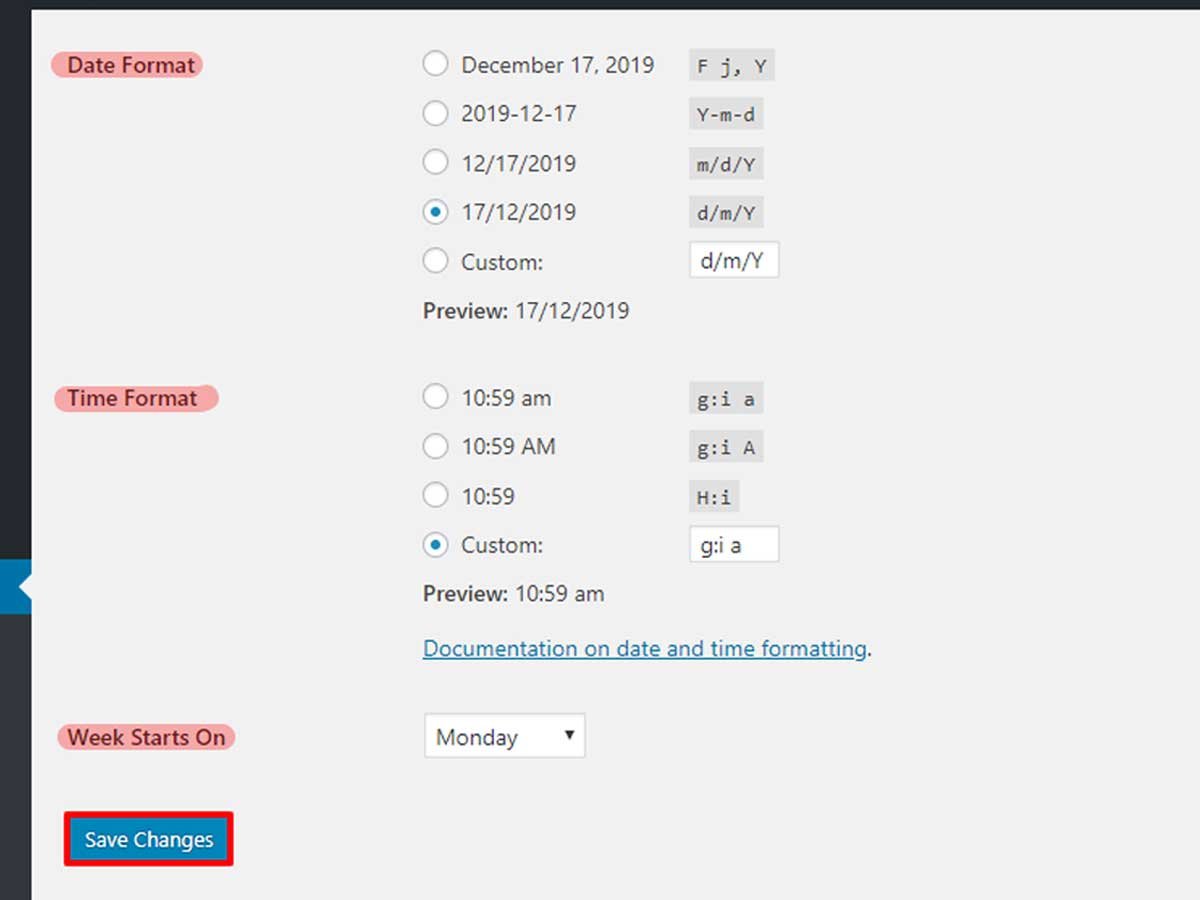Click inside the custom date format field

(x=733, y=260)
